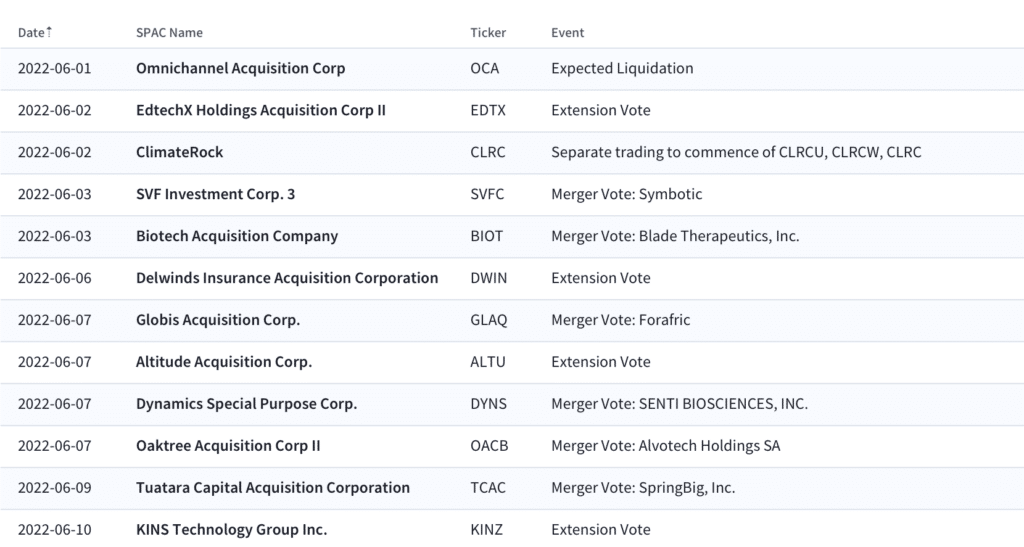This screenshot has height=547, width=1024.
Task: Select the ClimateRock SPAC name
Action: [180, 152]
